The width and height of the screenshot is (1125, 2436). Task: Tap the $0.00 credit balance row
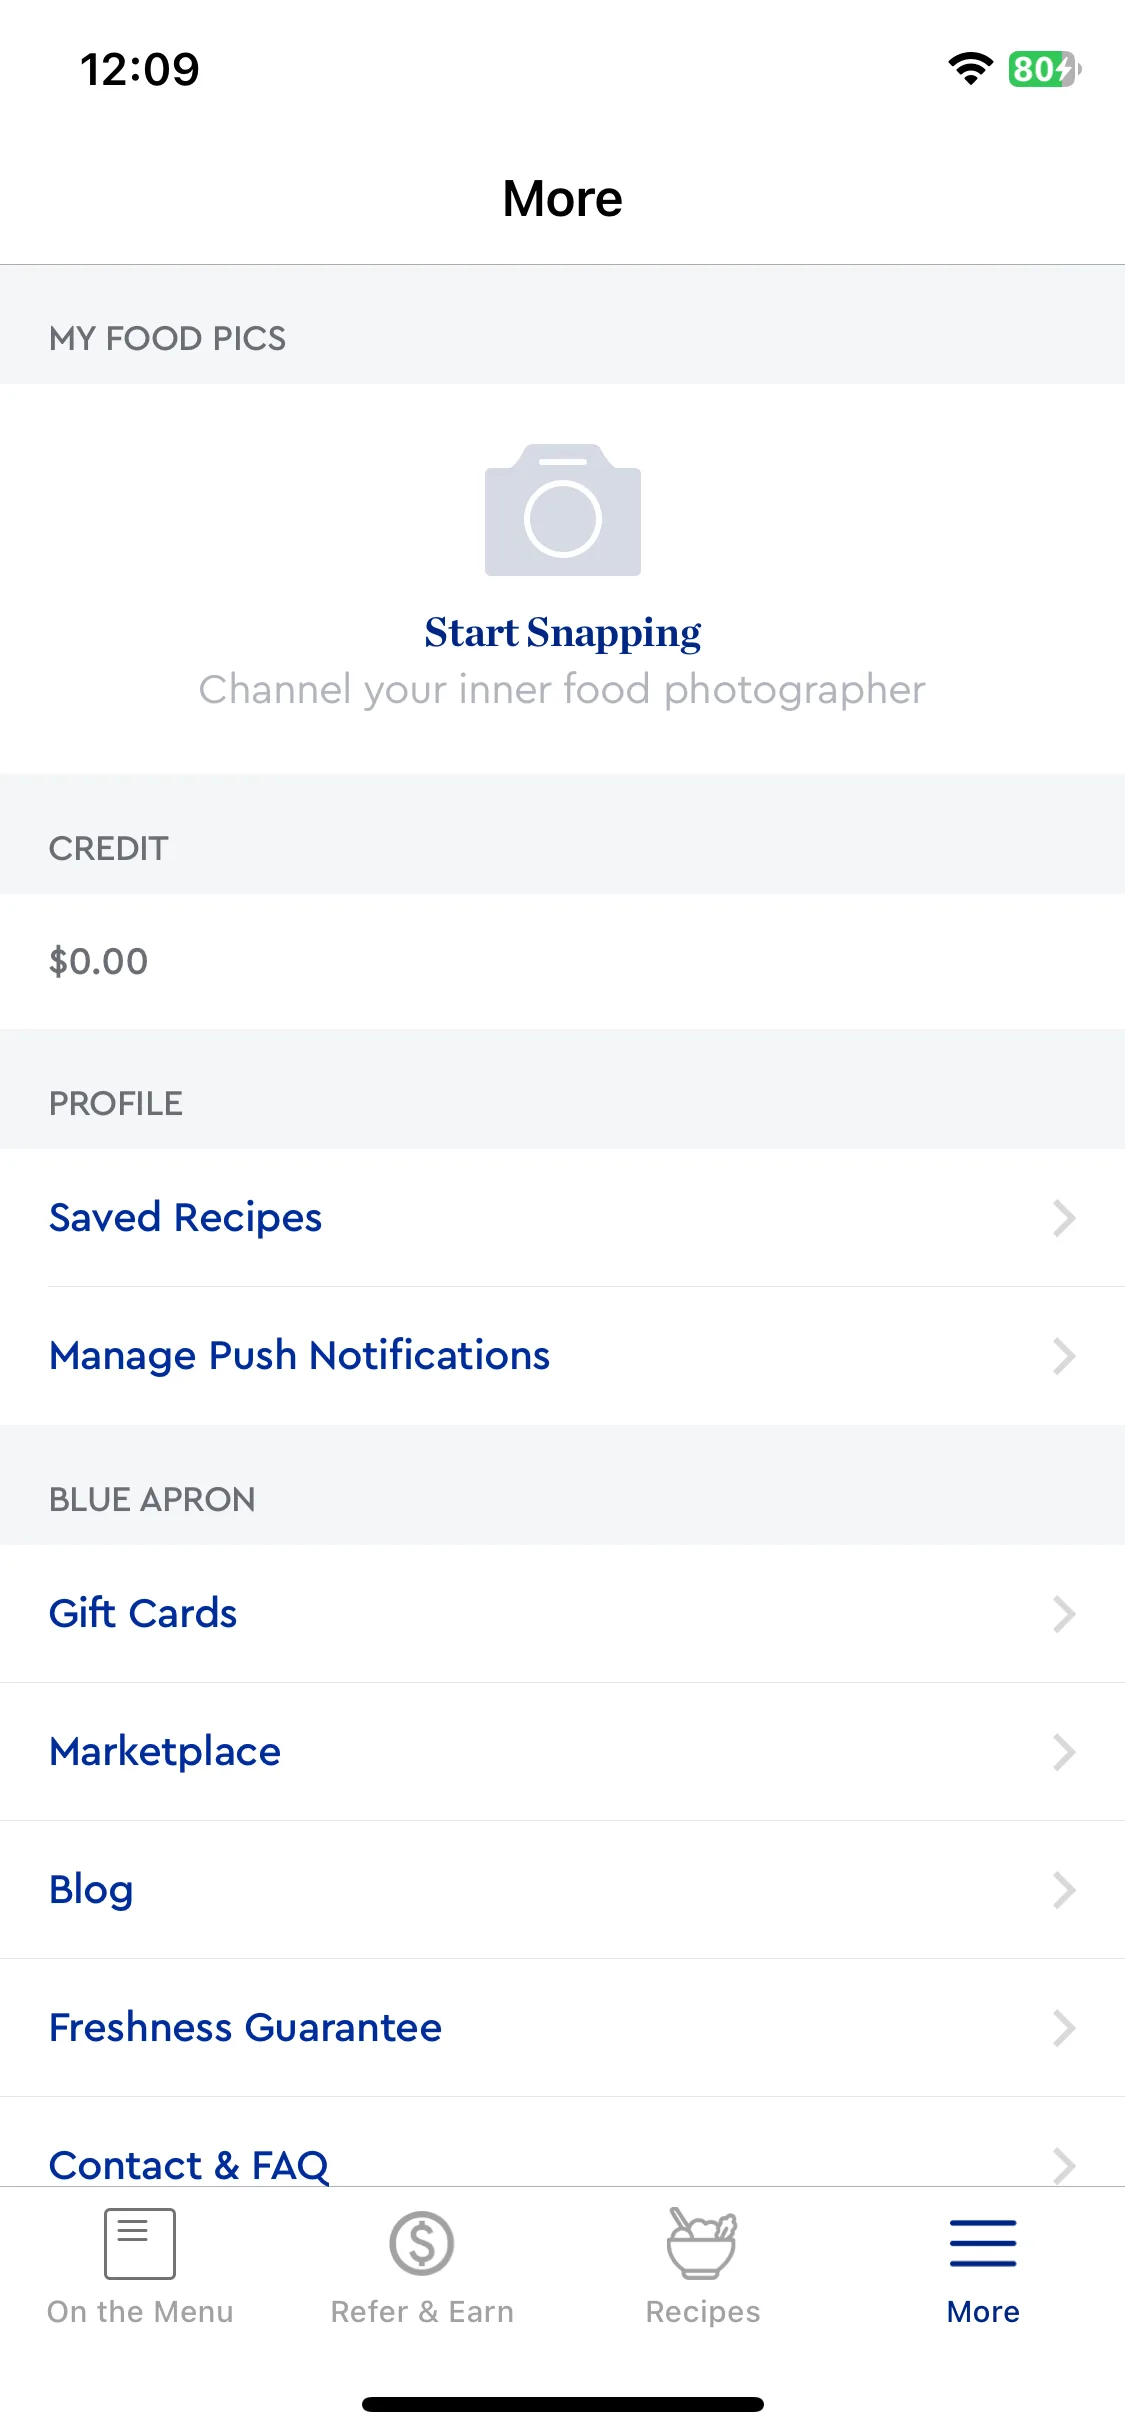pos(562,962)
